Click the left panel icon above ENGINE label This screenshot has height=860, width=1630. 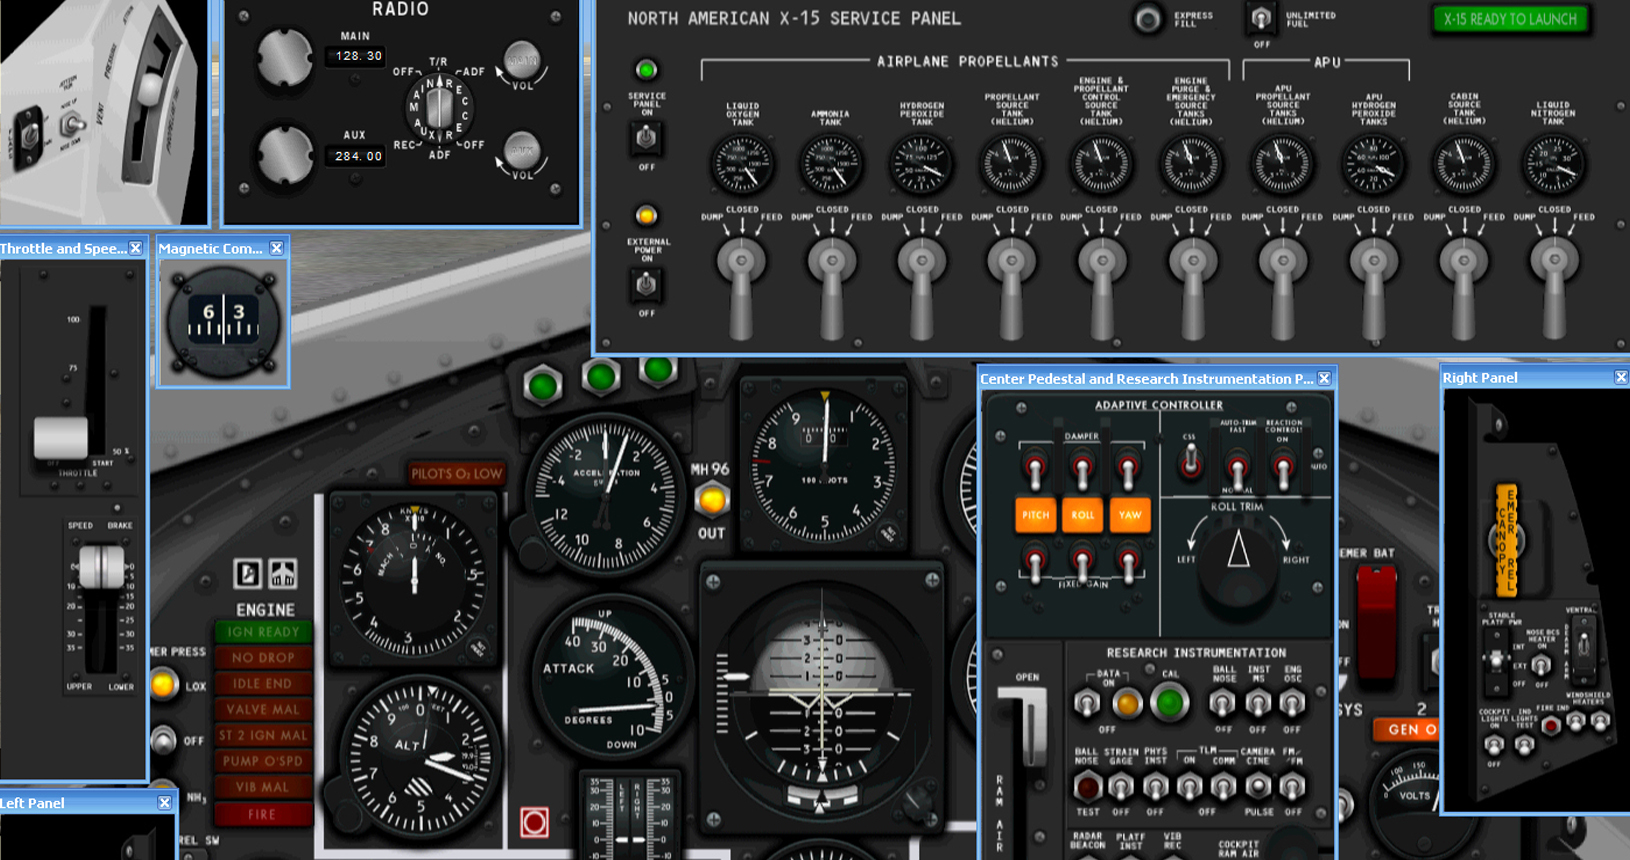point(247,574)
